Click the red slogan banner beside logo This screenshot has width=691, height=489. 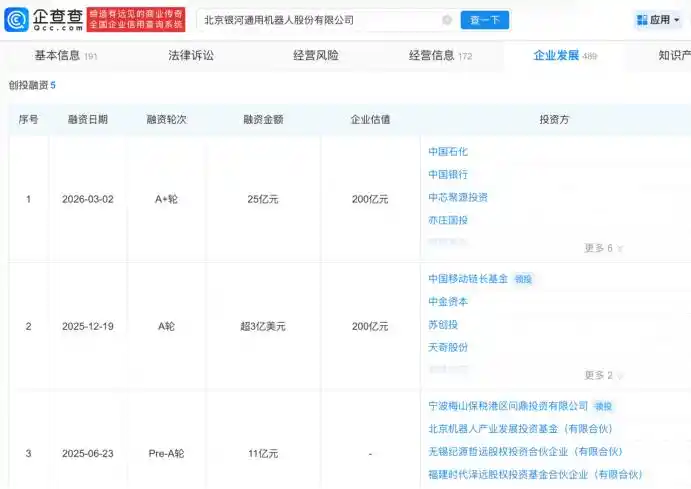click(136, 19)
